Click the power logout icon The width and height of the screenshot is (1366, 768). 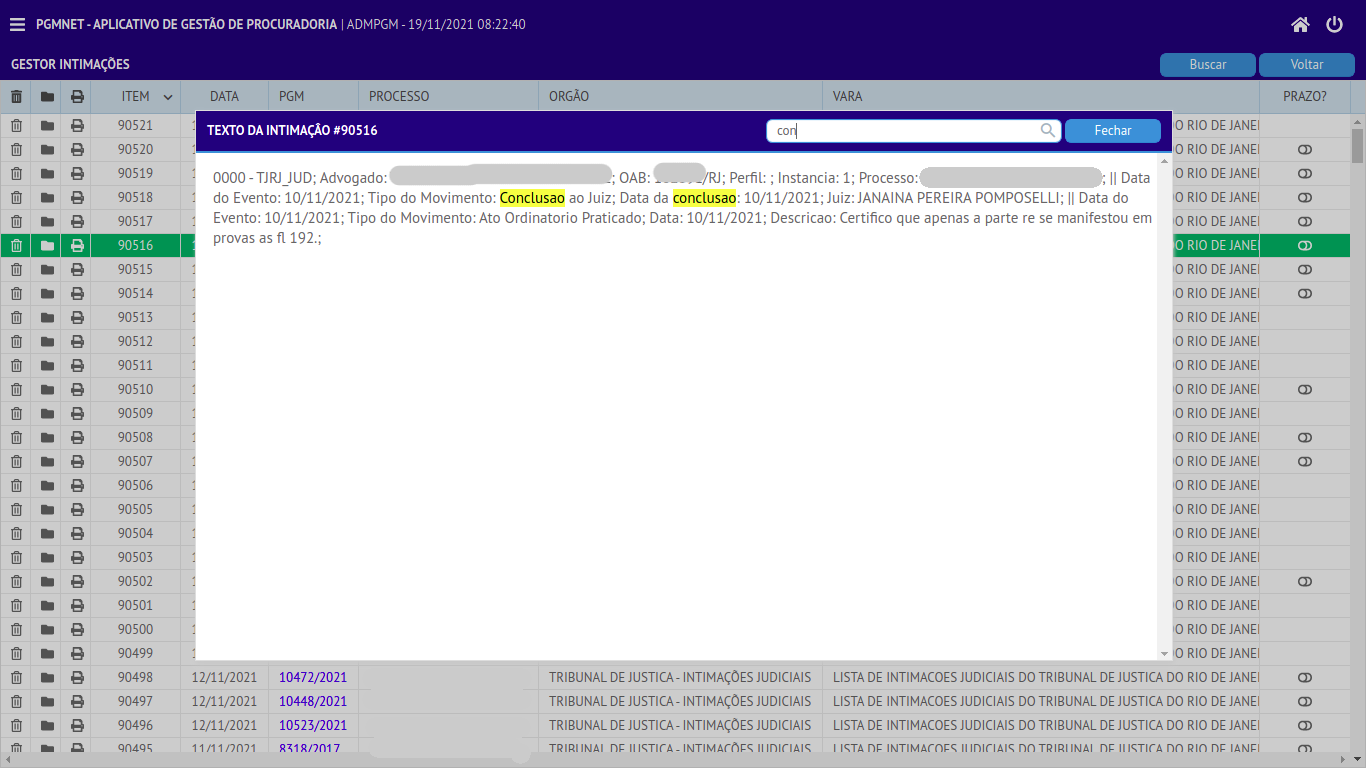tap(1334, 25)
